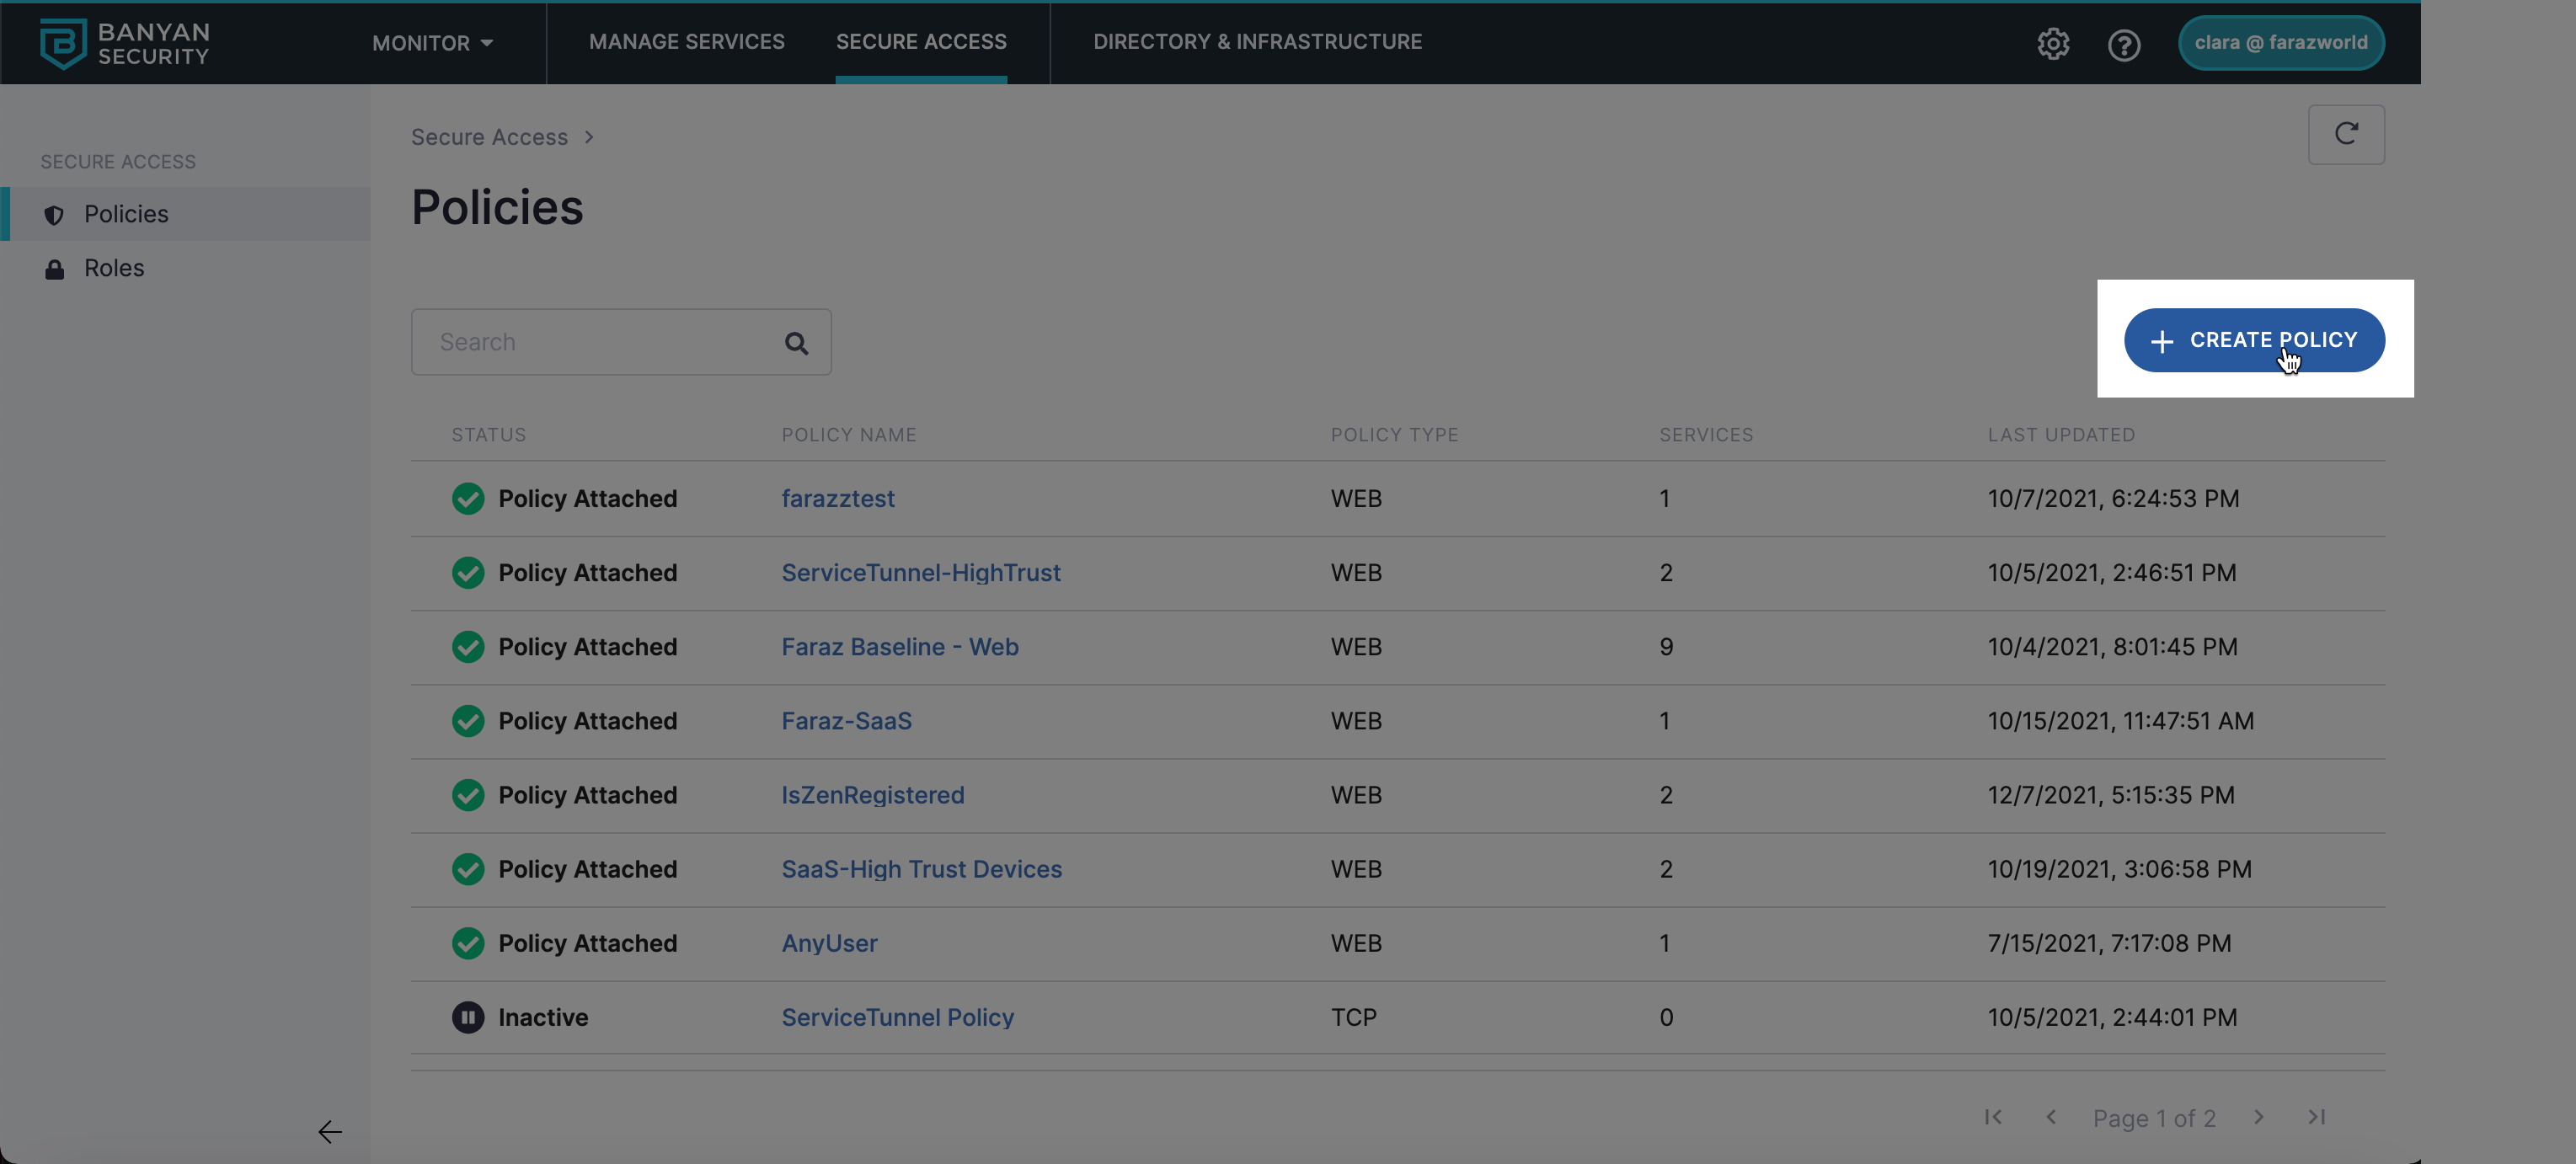Select Roles in the sidebar
Image resolution: width=2576 pixels, height=1164 pixels.
(114, 268)
